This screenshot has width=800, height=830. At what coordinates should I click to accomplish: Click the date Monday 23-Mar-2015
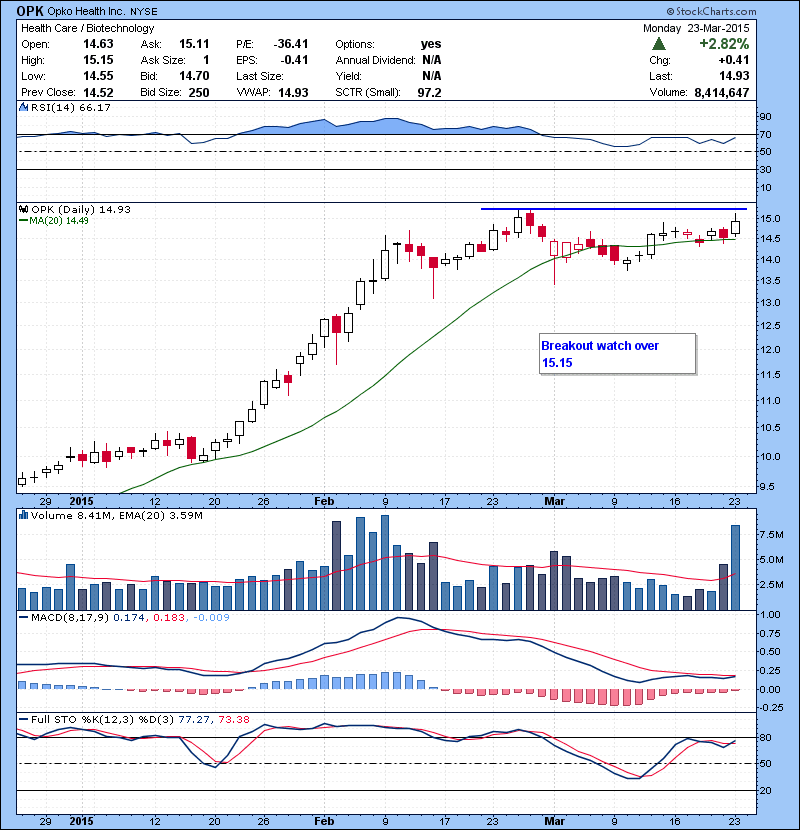(x=696, y=28)
